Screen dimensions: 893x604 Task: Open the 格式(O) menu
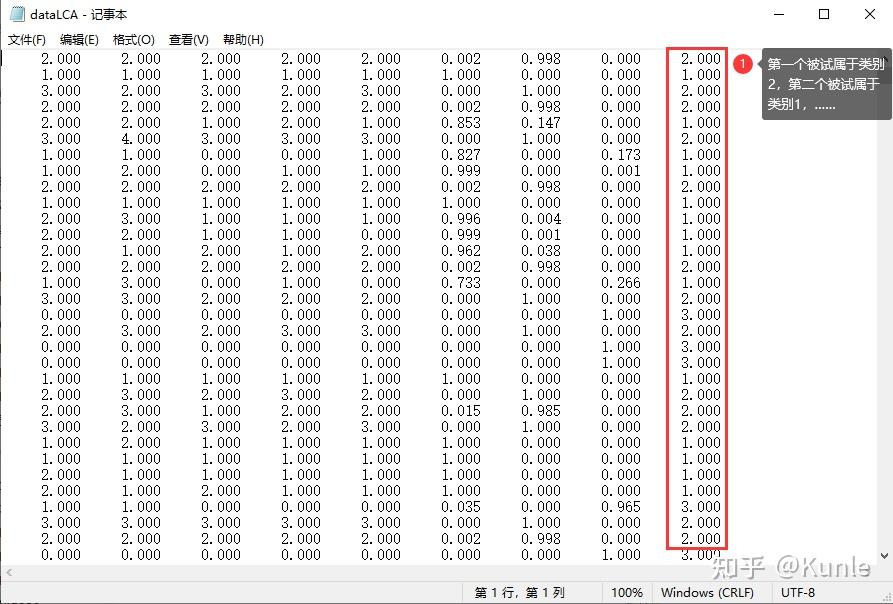[x=133, y=39]
